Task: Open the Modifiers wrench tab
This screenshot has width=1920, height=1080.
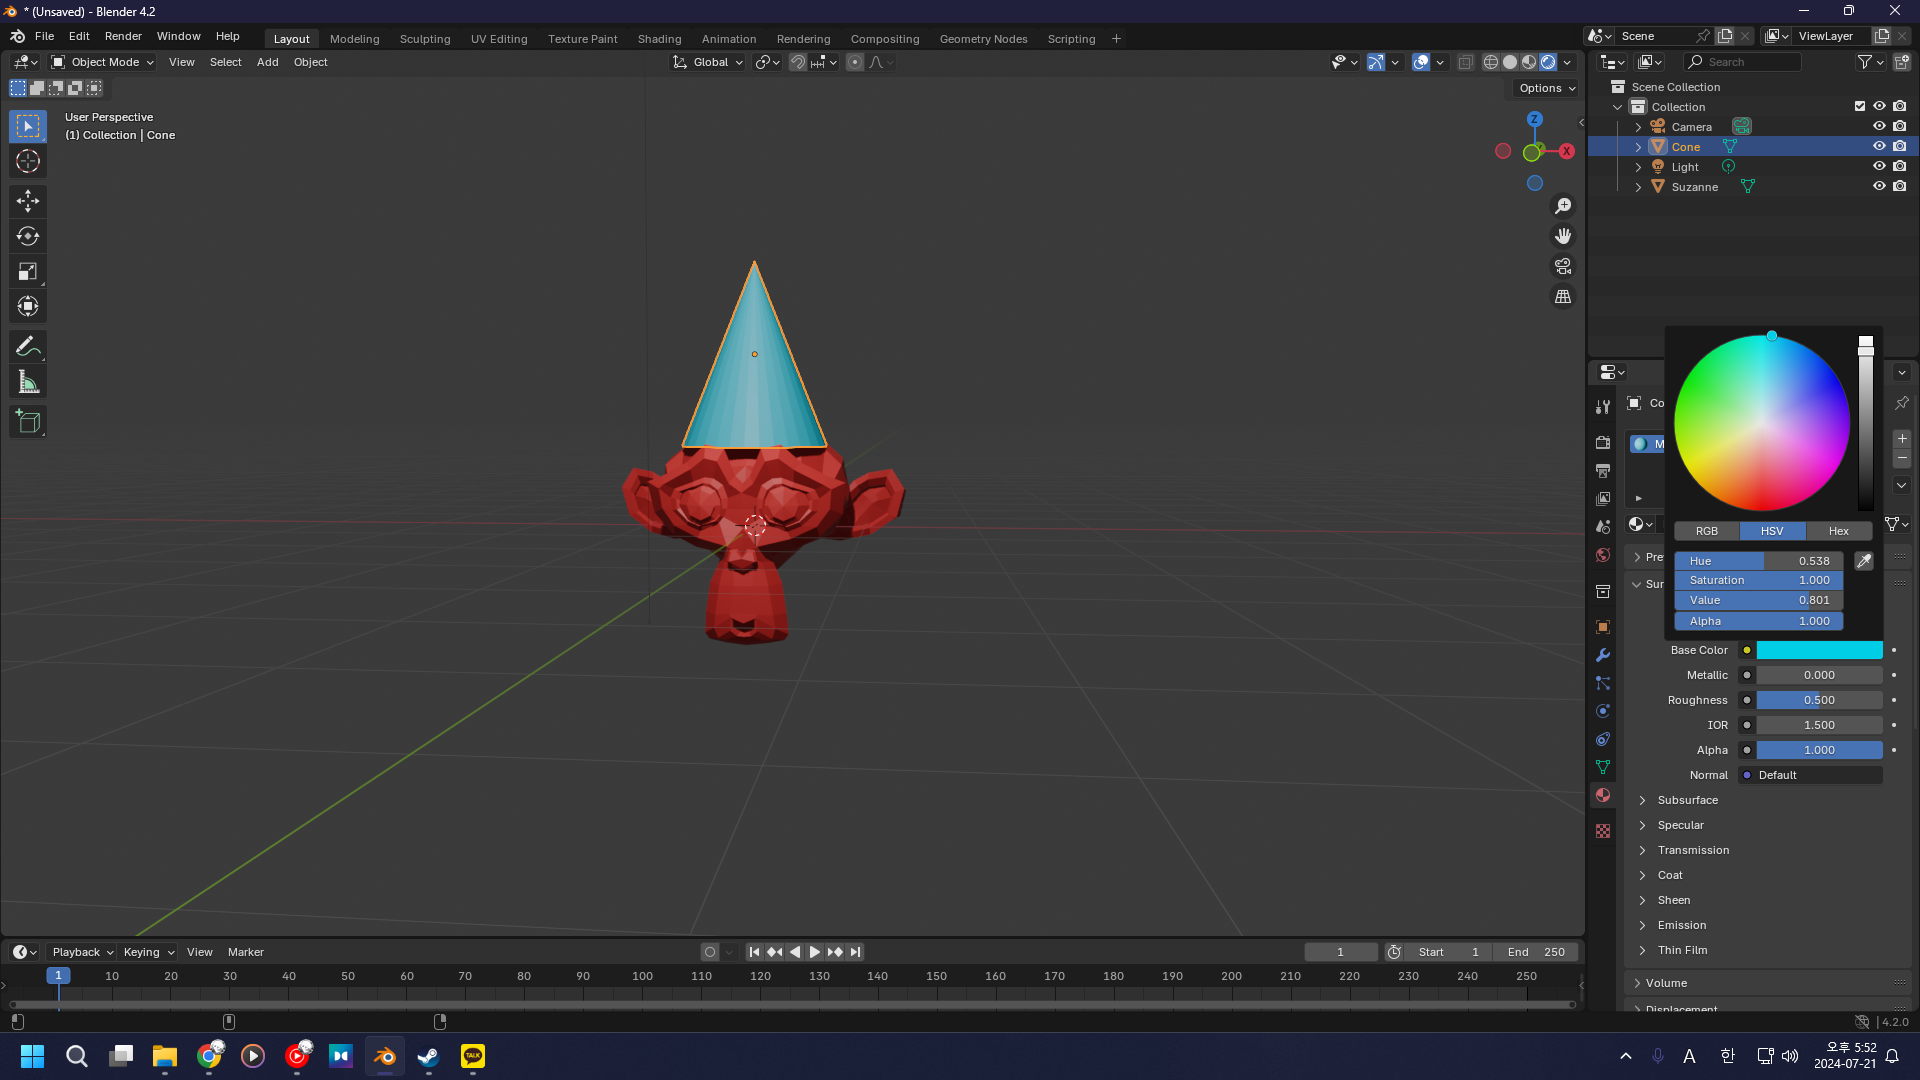Action: (x=1603, y=655)
